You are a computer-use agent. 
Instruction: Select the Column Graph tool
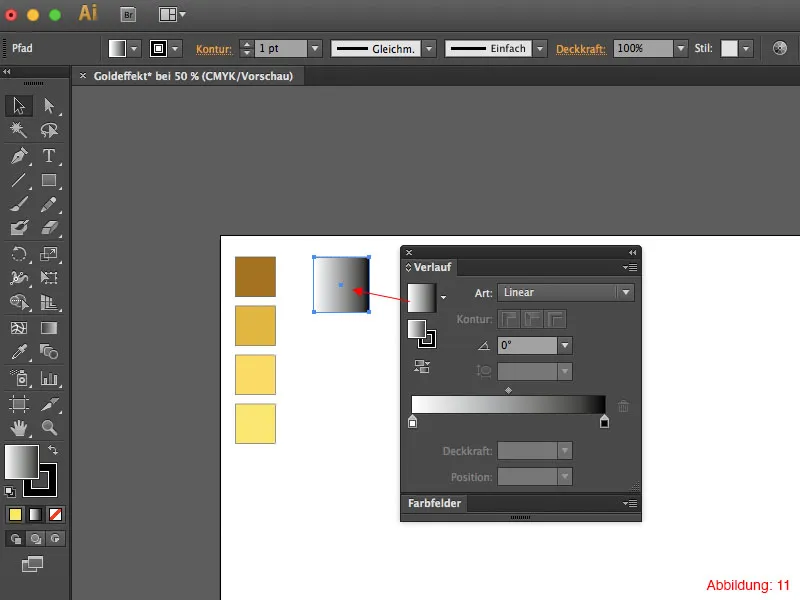pos(49,378)
